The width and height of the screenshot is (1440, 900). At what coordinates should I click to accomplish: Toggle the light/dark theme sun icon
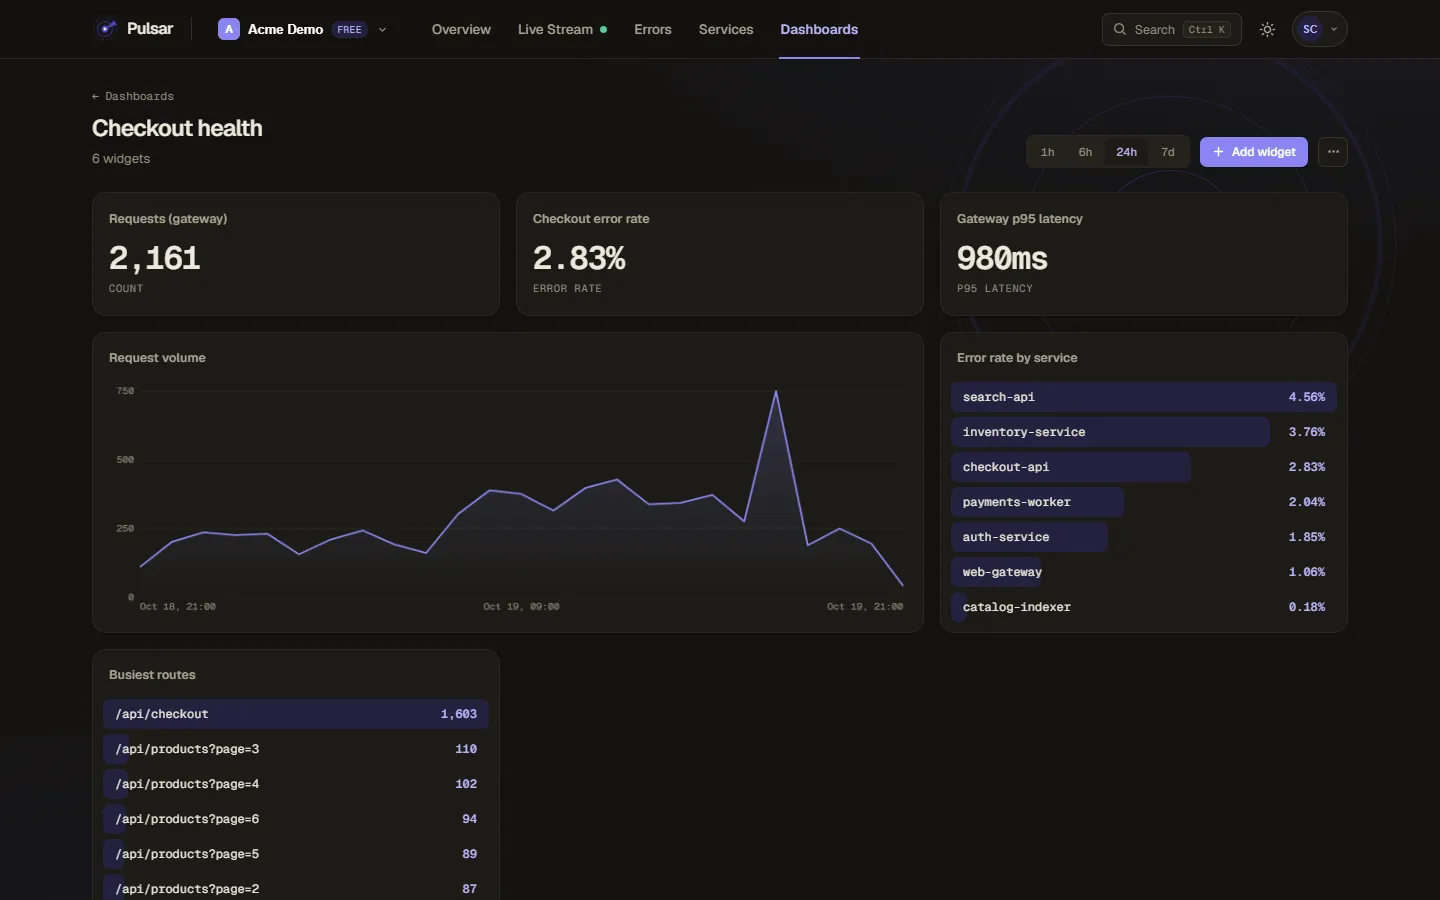coord(1267,29)
